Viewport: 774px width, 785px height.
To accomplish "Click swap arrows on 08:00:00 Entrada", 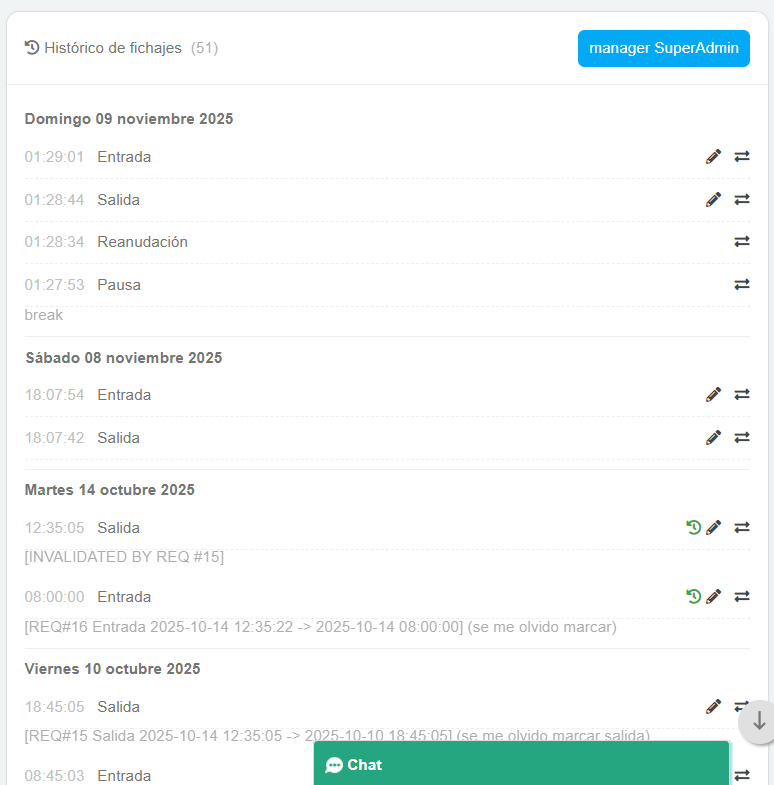I will point(742,597).
